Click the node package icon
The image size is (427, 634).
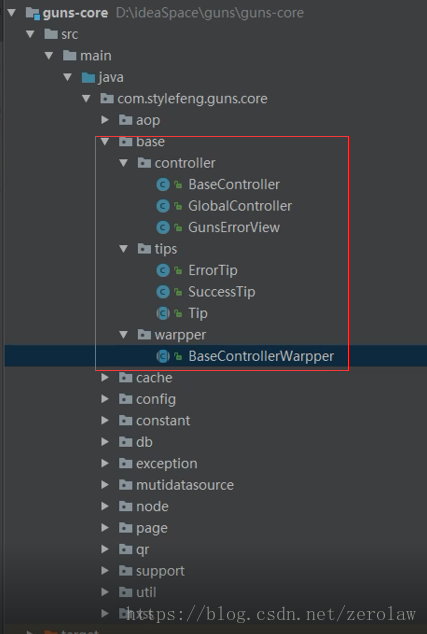coord(125,506)
